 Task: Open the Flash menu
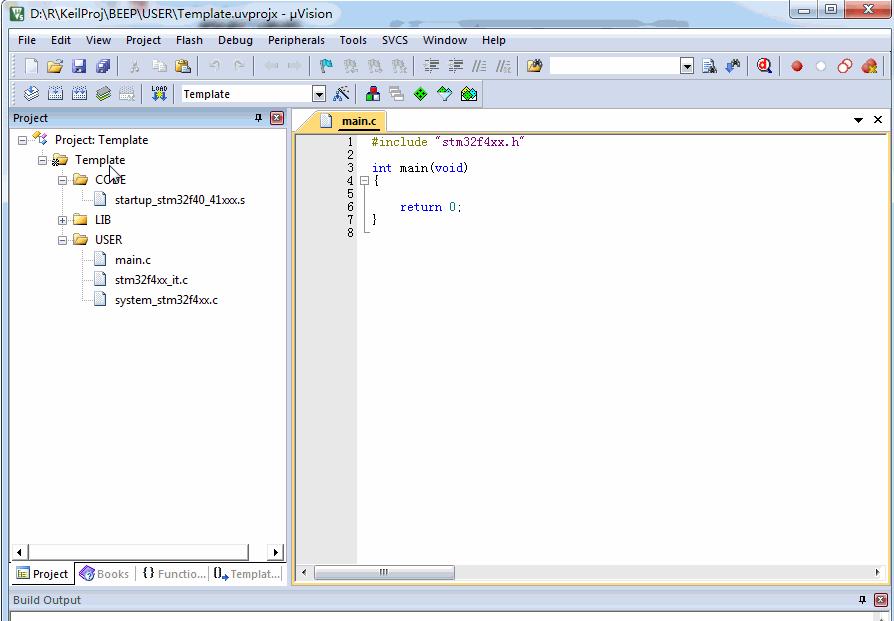click(x=189, y=40)
